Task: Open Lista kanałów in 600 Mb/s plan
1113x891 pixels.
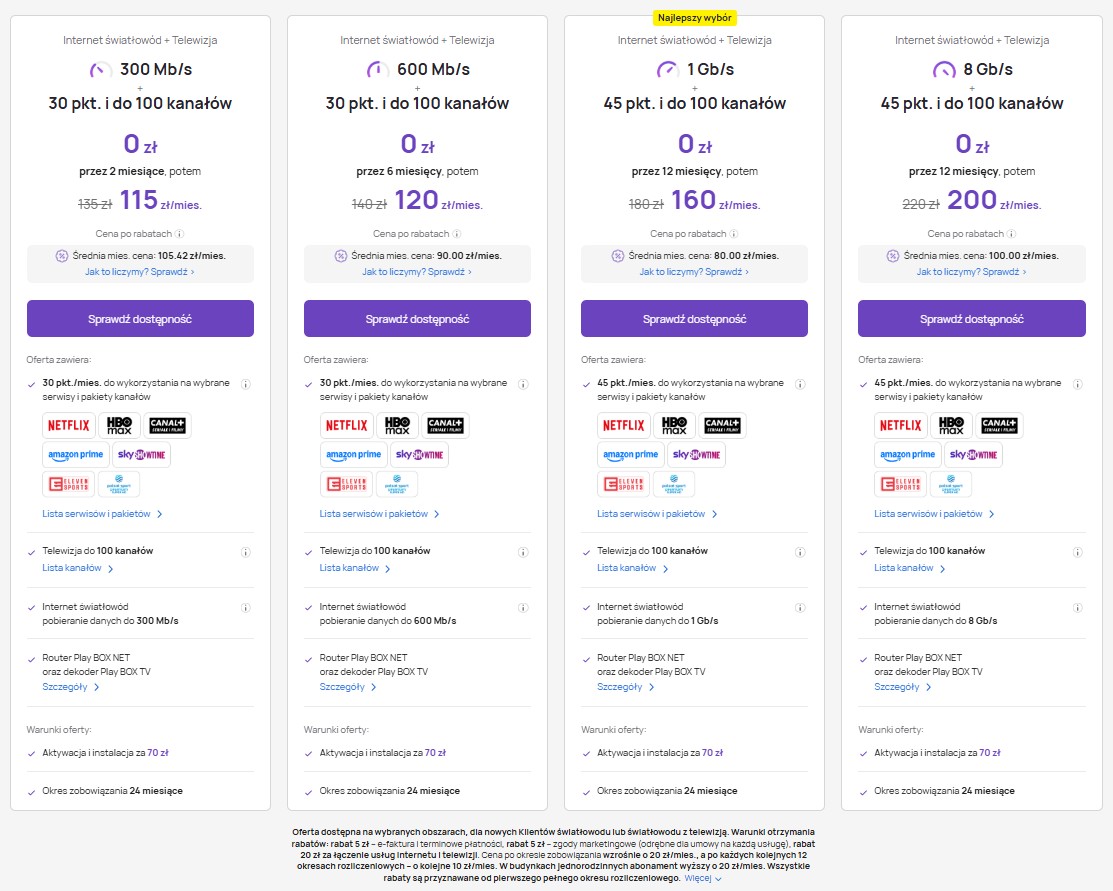Action: [354, 568]
